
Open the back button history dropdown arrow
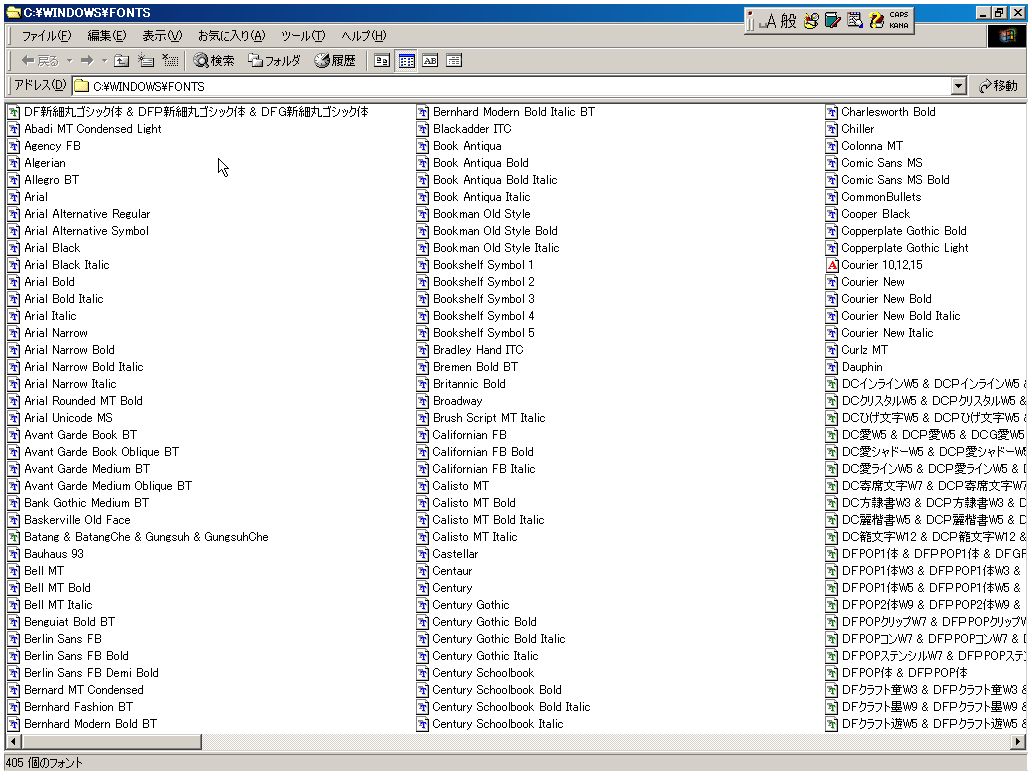(x=69, y=61)
